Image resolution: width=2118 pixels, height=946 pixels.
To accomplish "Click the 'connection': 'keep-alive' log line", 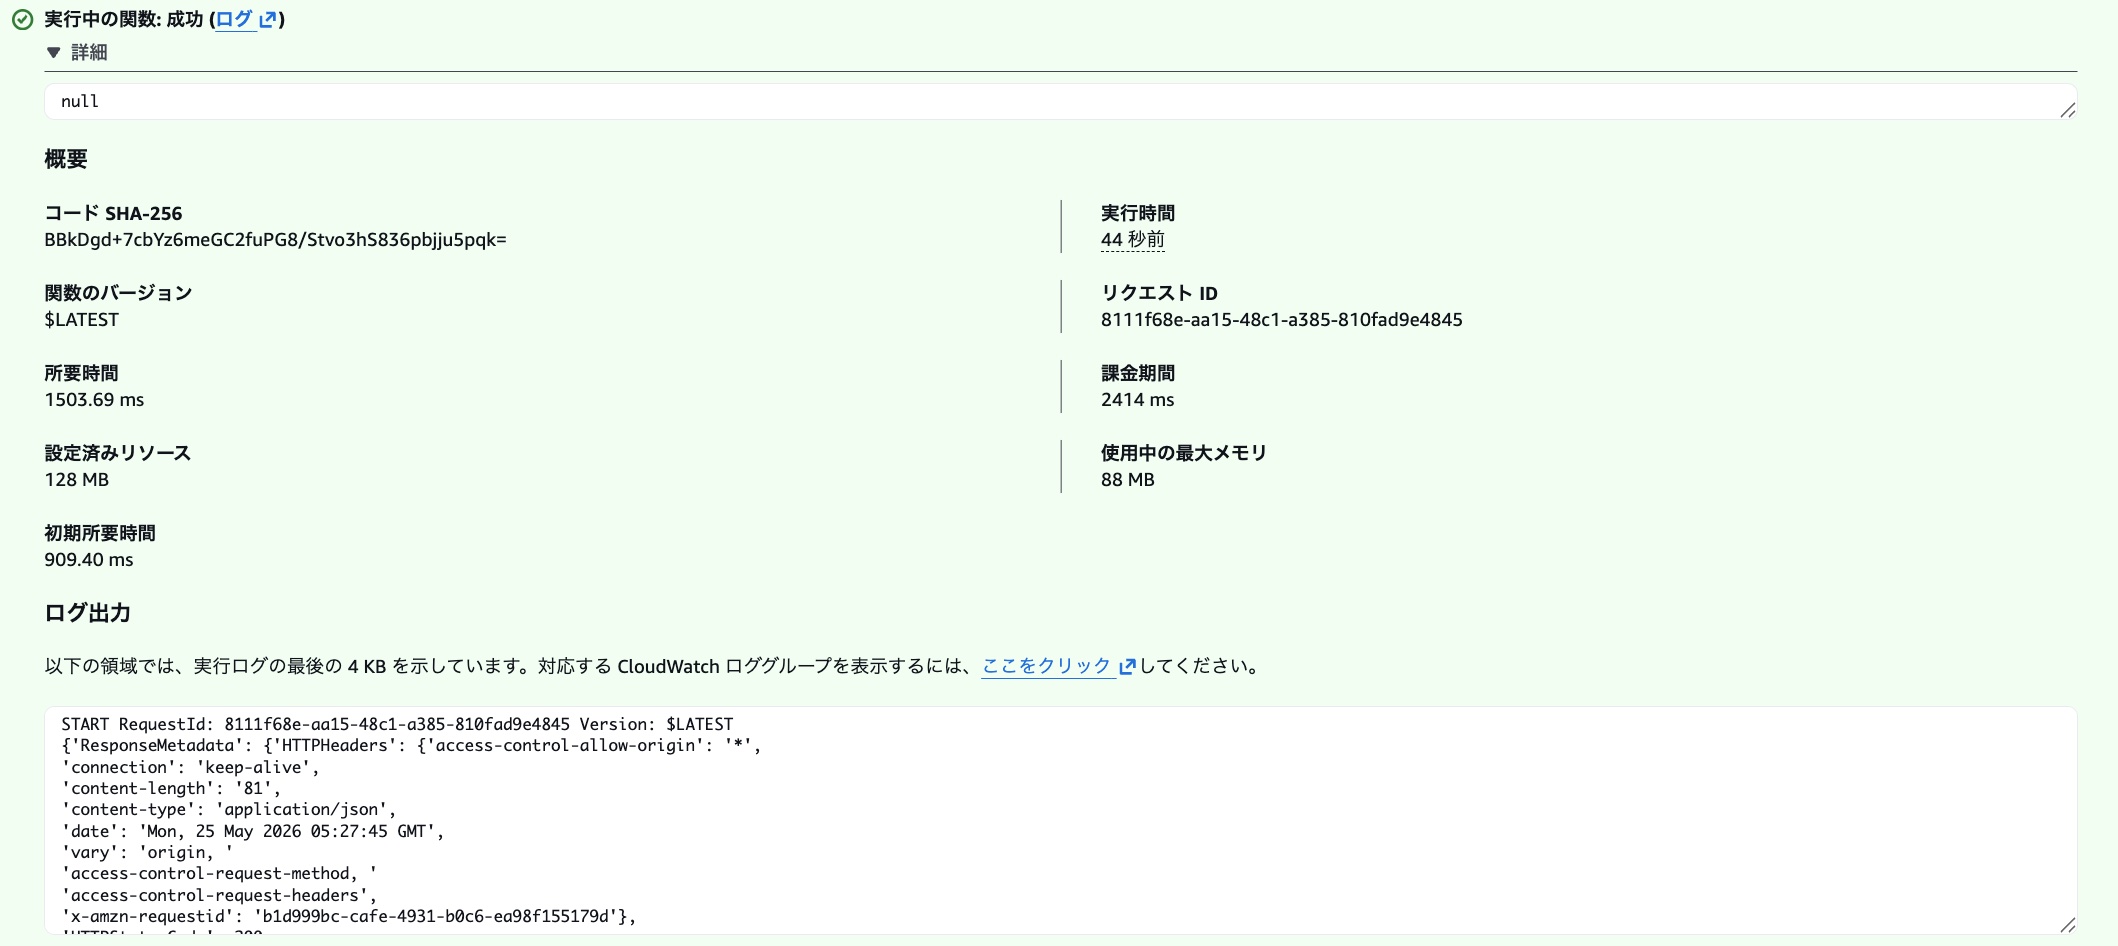I will pyautogui.click(x=191, y=767).
